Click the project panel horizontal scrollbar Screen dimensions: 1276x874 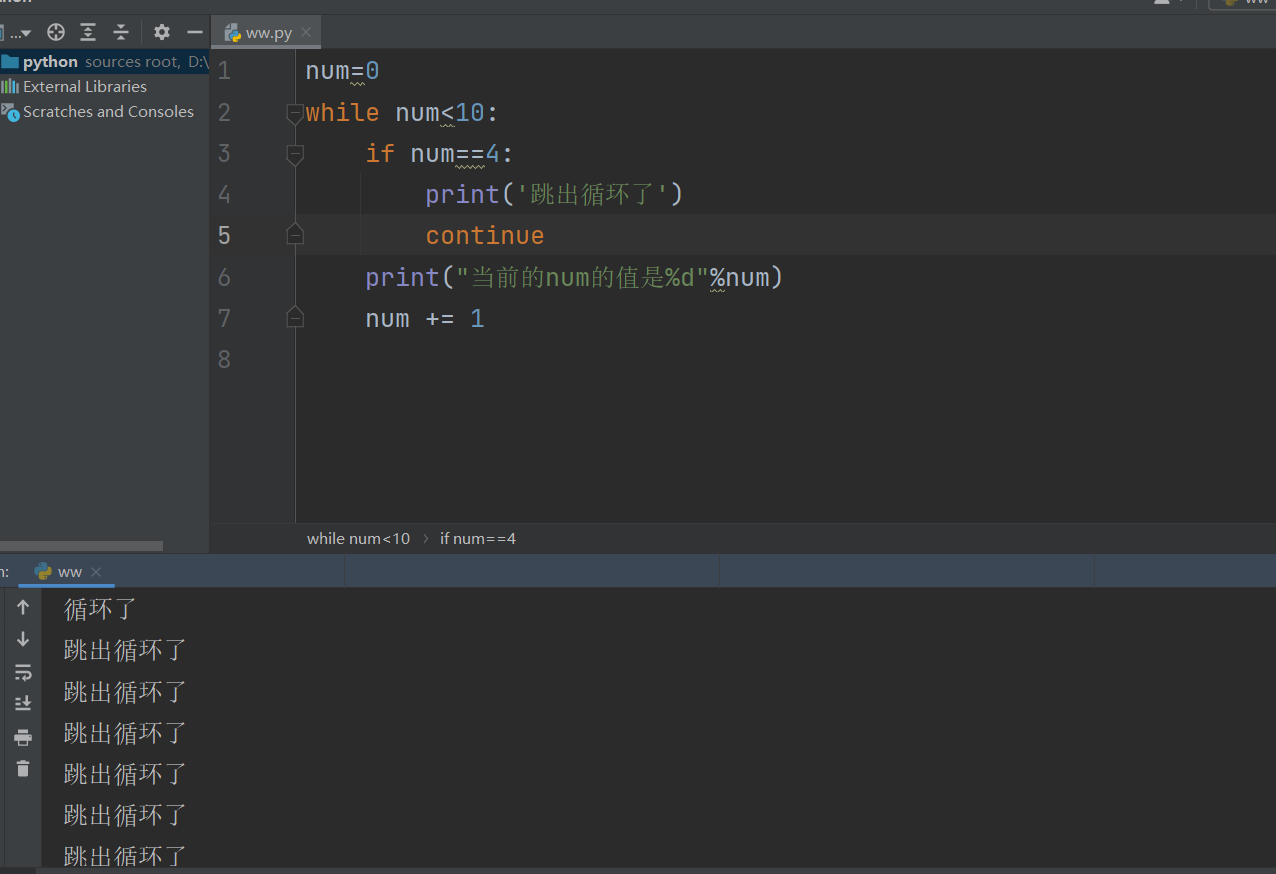[x=80, y=545]
